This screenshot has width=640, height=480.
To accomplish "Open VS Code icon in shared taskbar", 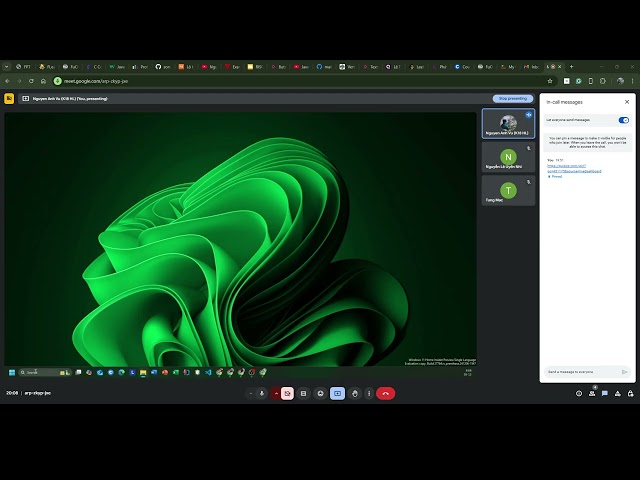I will (x=208, y=372).
